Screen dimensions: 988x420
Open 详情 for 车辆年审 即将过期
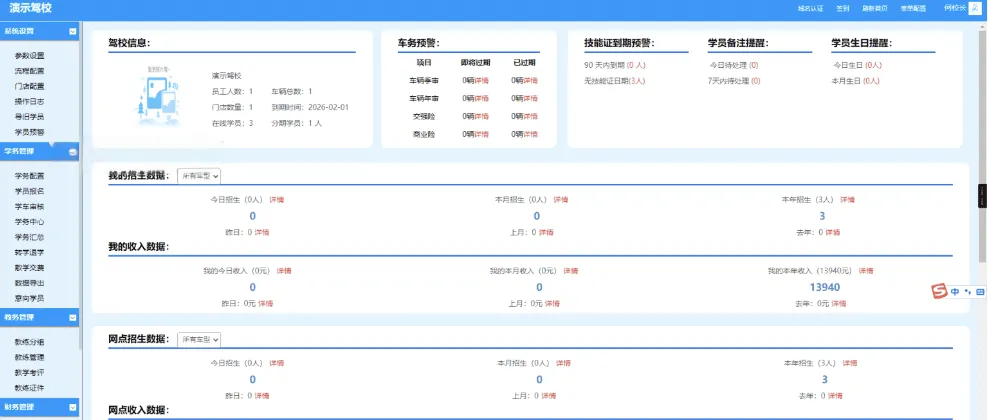click(x=482, y=99)
